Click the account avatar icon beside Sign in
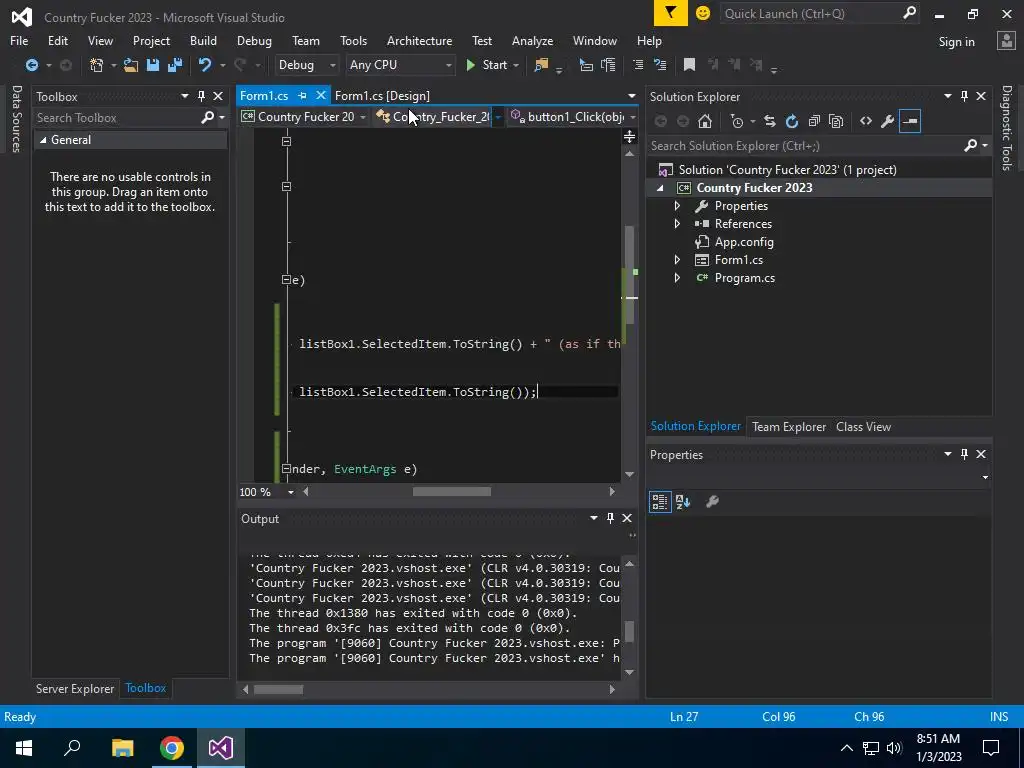 [x=1006, y=41]
